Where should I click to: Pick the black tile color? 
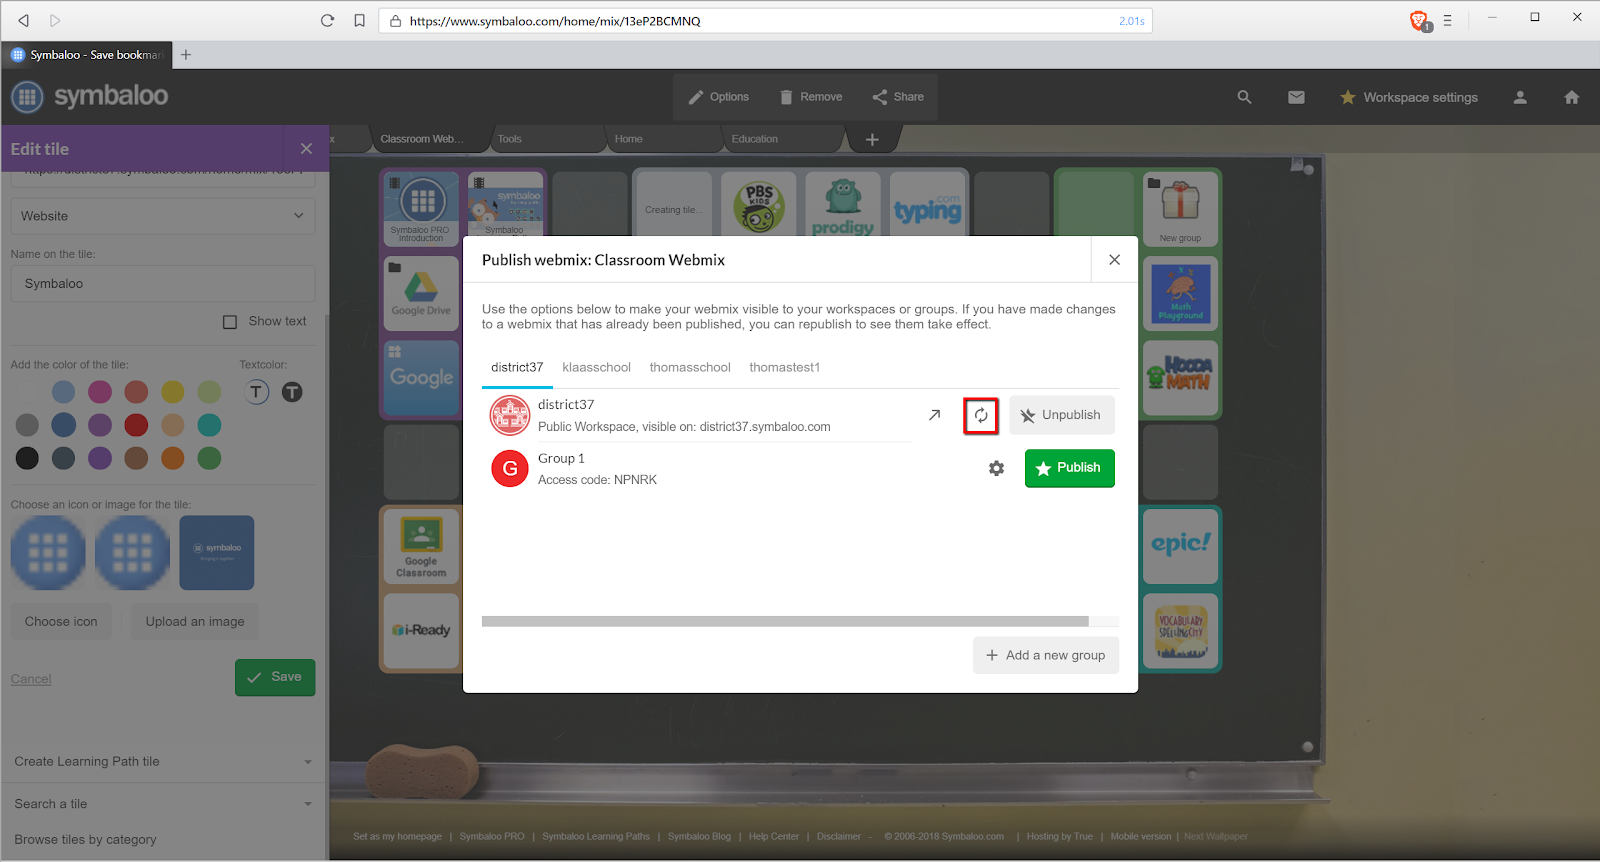point(27,458)
